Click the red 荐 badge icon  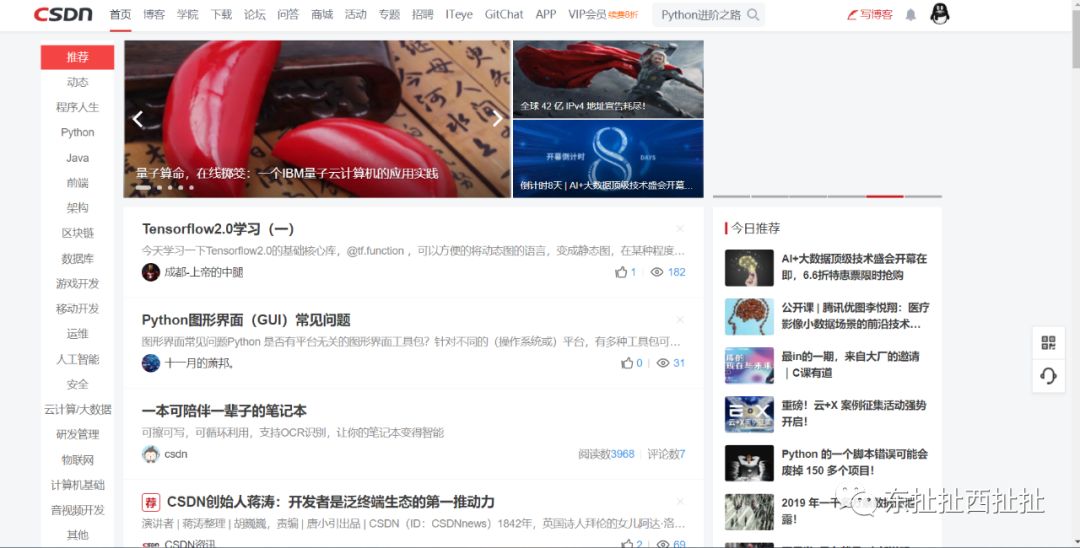151,502
